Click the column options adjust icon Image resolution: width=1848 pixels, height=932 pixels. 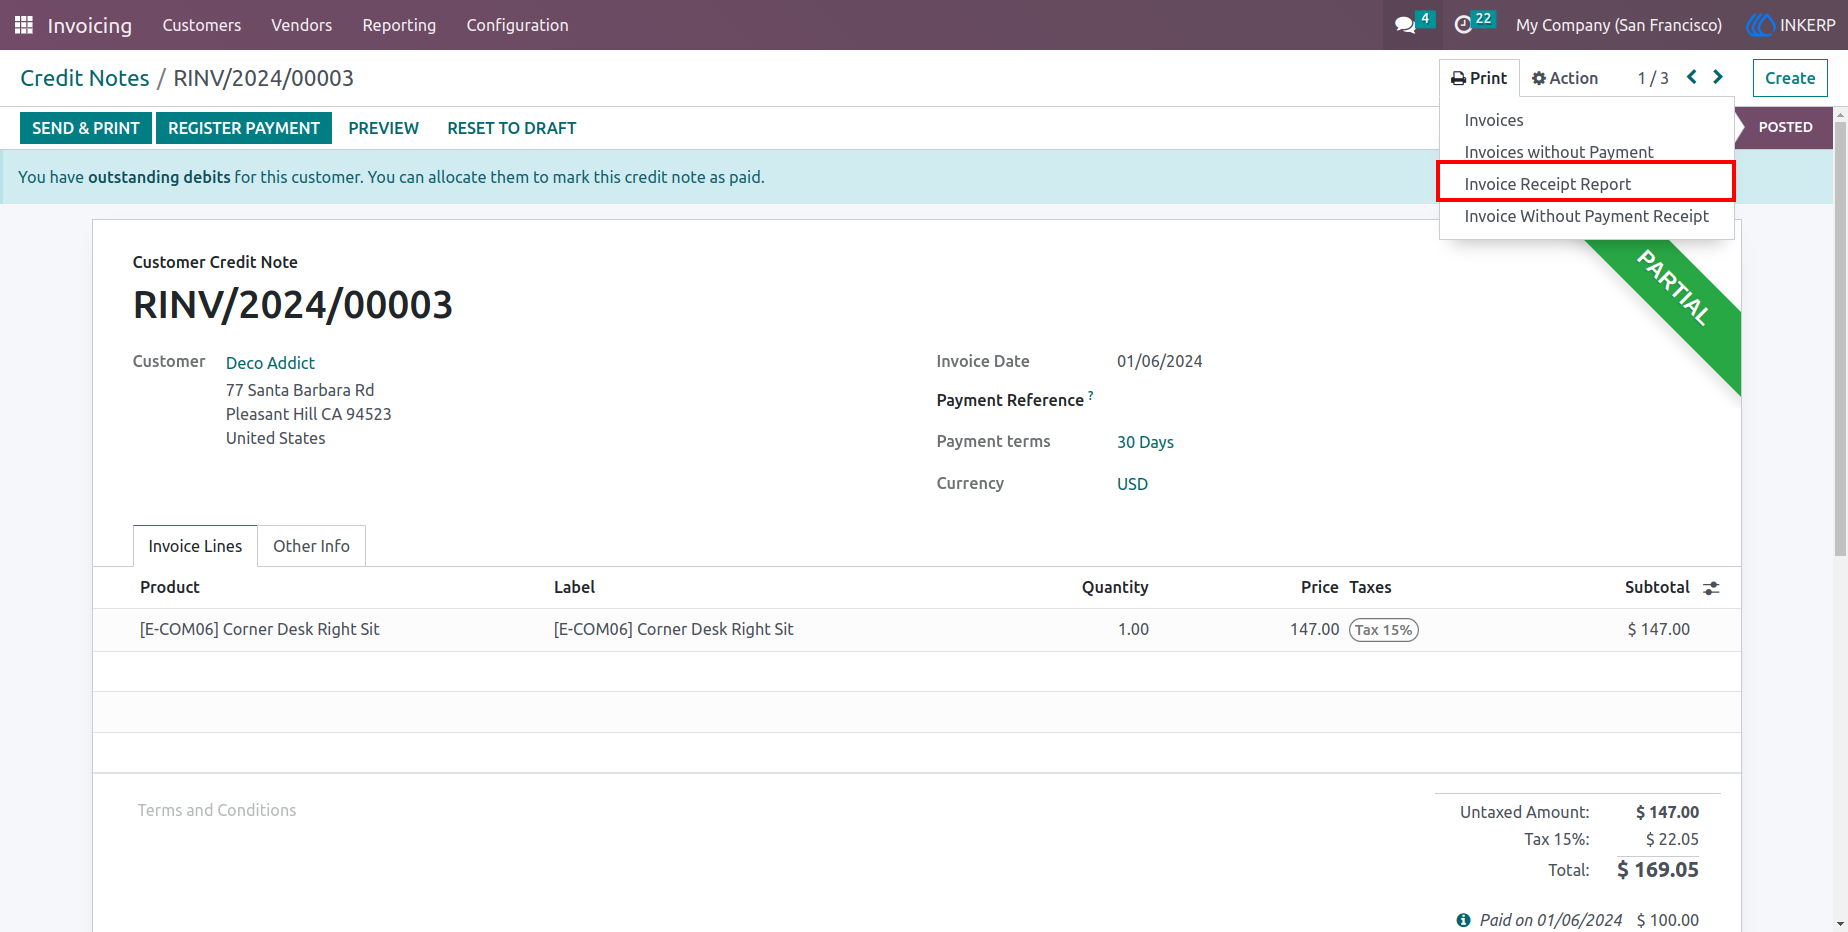point(1711,588)
